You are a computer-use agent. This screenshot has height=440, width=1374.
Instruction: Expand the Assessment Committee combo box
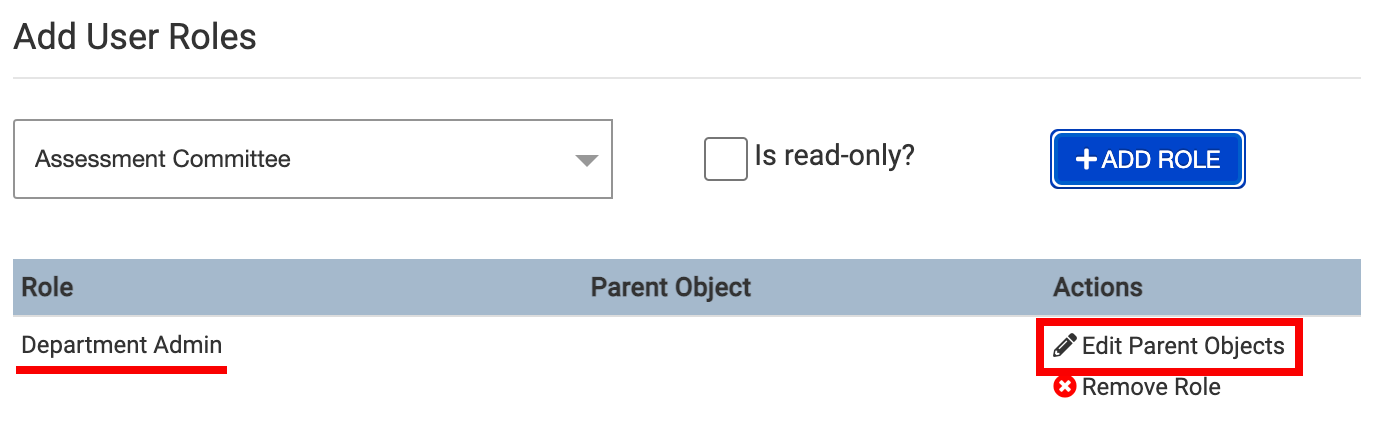coord(312,159)
